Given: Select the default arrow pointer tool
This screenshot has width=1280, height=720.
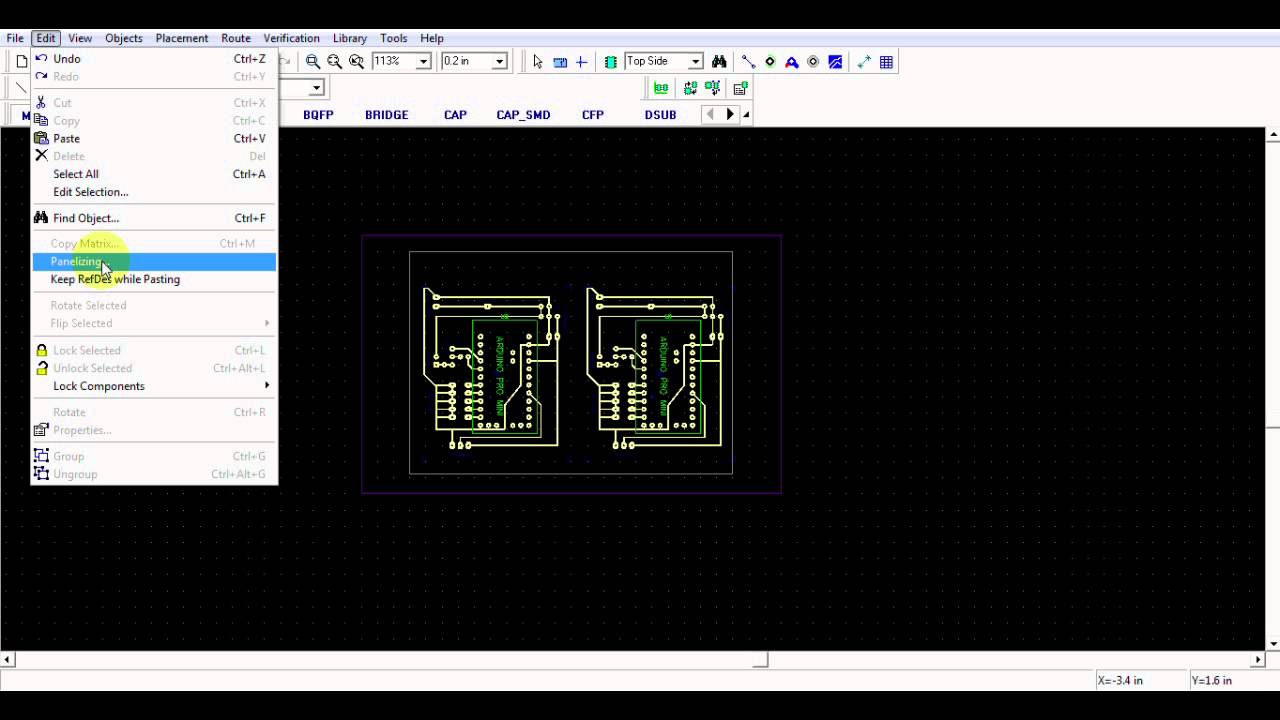Looking at the screenshot, I should (x=538, y=61).
